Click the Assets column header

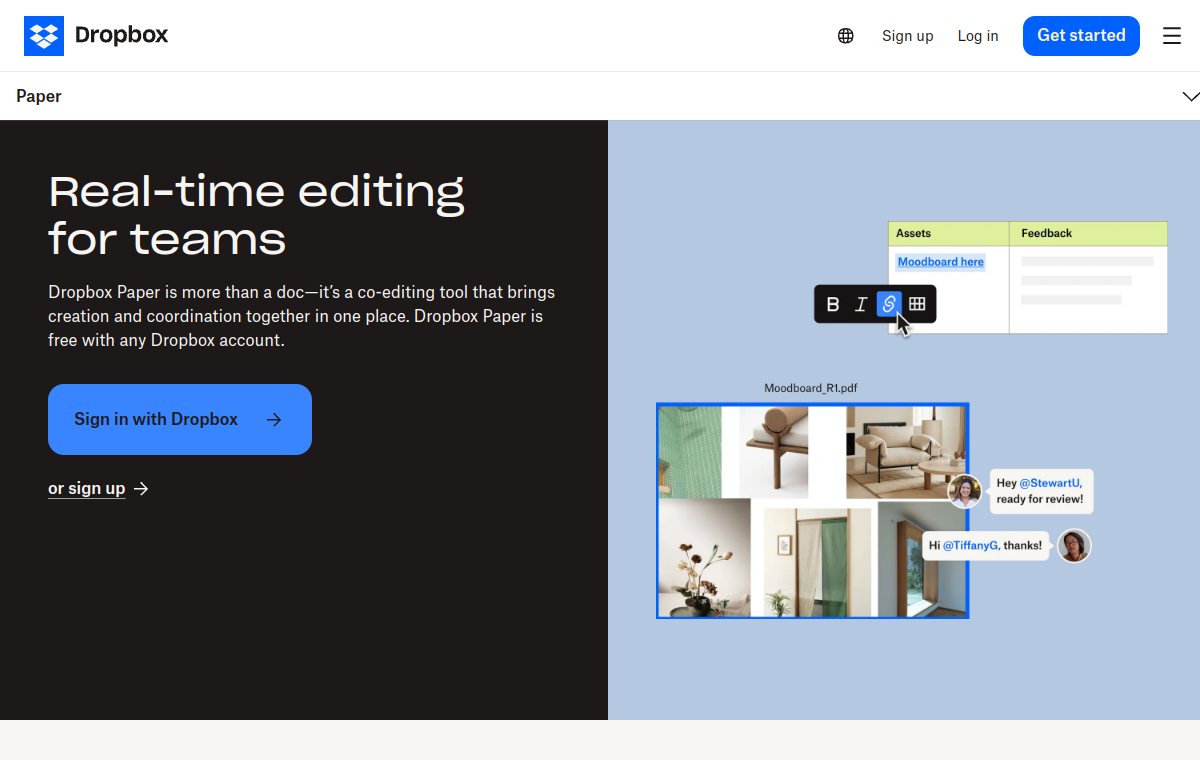(x=949, y=233)
